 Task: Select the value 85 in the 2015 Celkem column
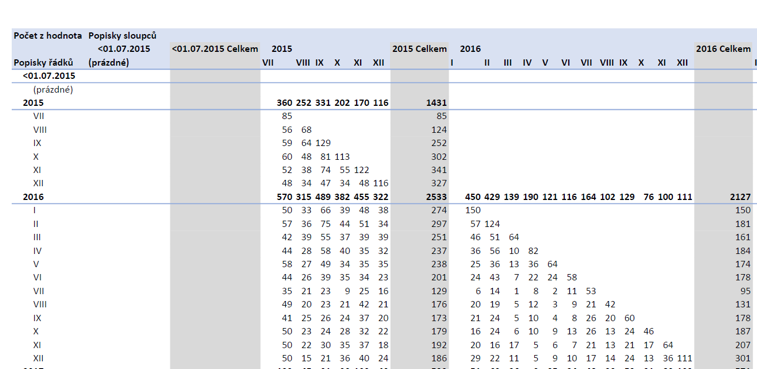tap(441, 116)
